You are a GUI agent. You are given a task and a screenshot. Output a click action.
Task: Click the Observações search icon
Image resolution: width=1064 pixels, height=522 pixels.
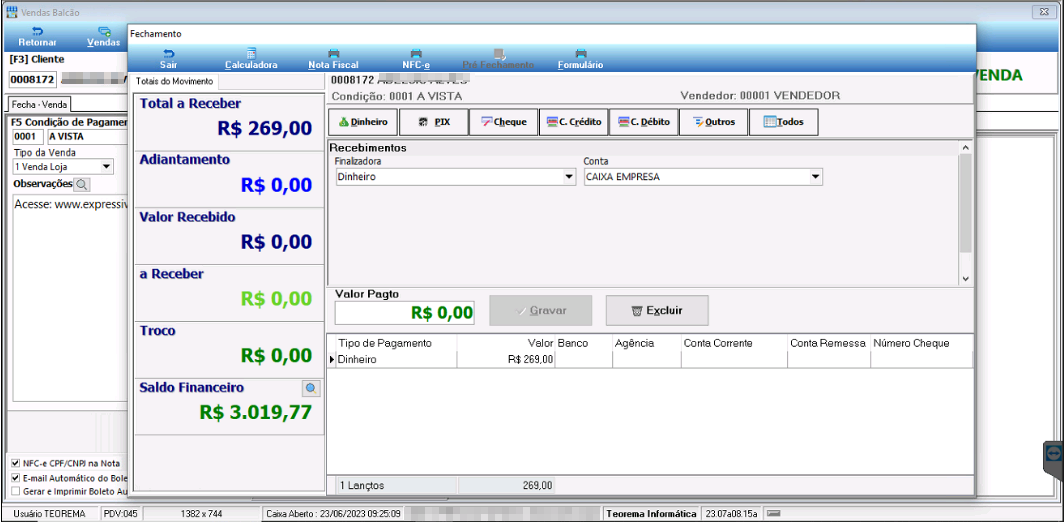[81, 184]
